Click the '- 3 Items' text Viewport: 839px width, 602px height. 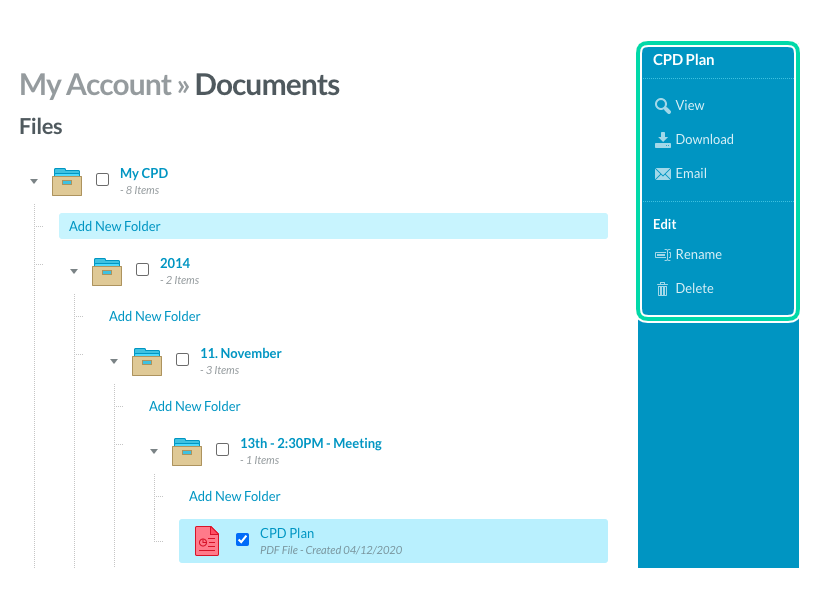(x=220, y=370)
